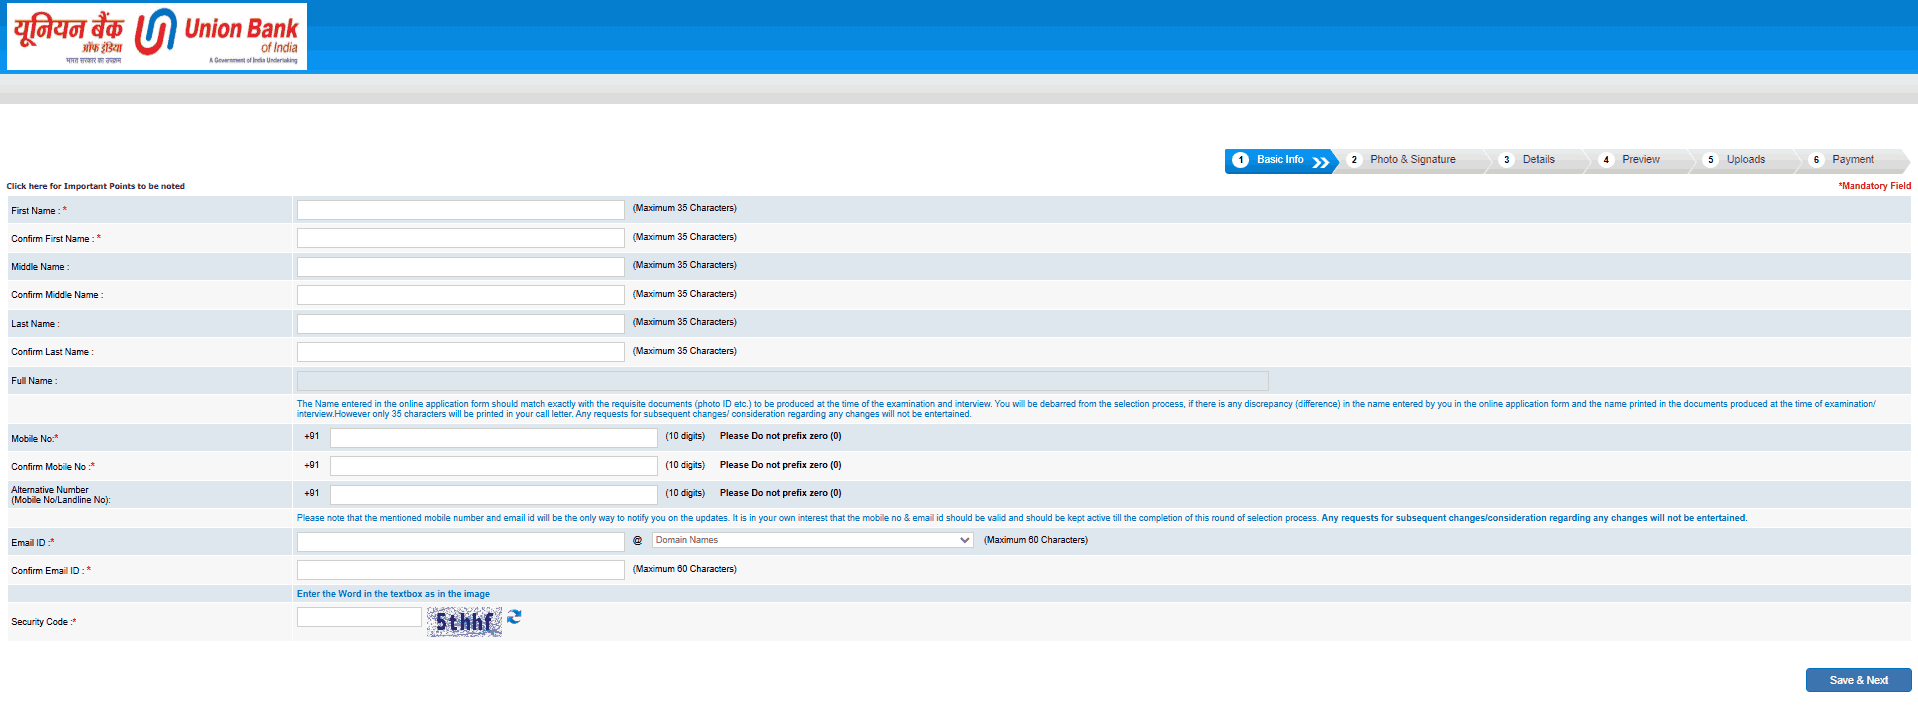Click the Confirm Email ID field

[x=461, y=570]
